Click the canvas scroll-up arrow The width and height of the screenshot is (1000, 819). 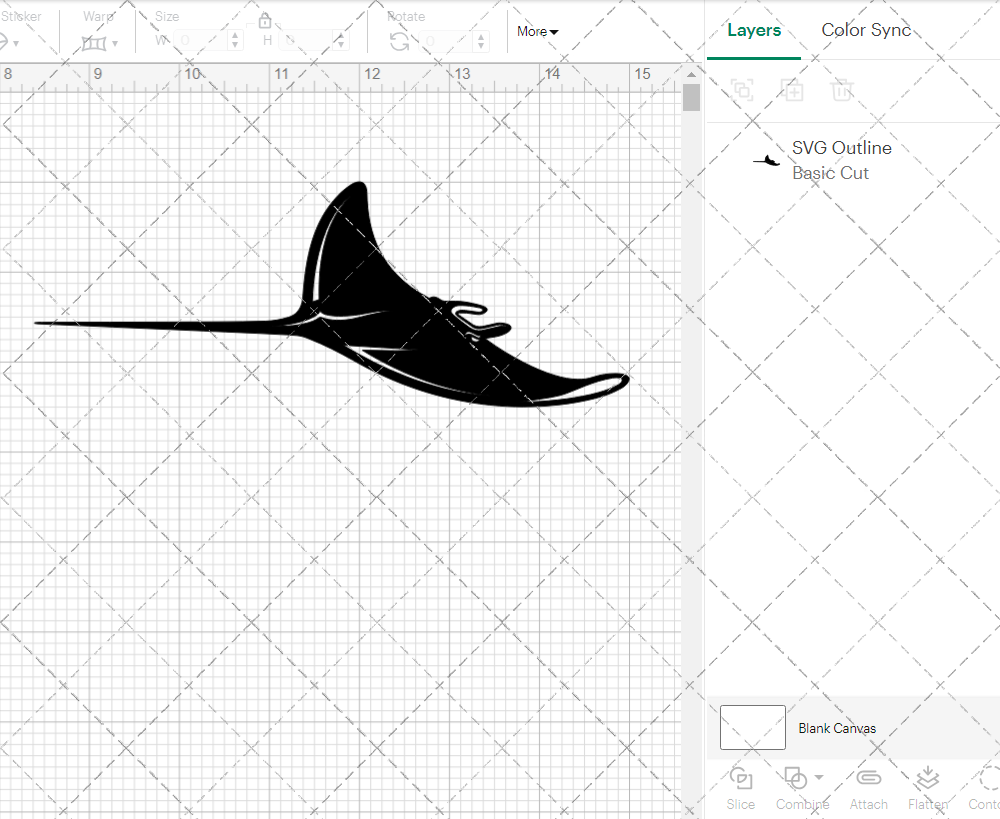tap(691, 75)
